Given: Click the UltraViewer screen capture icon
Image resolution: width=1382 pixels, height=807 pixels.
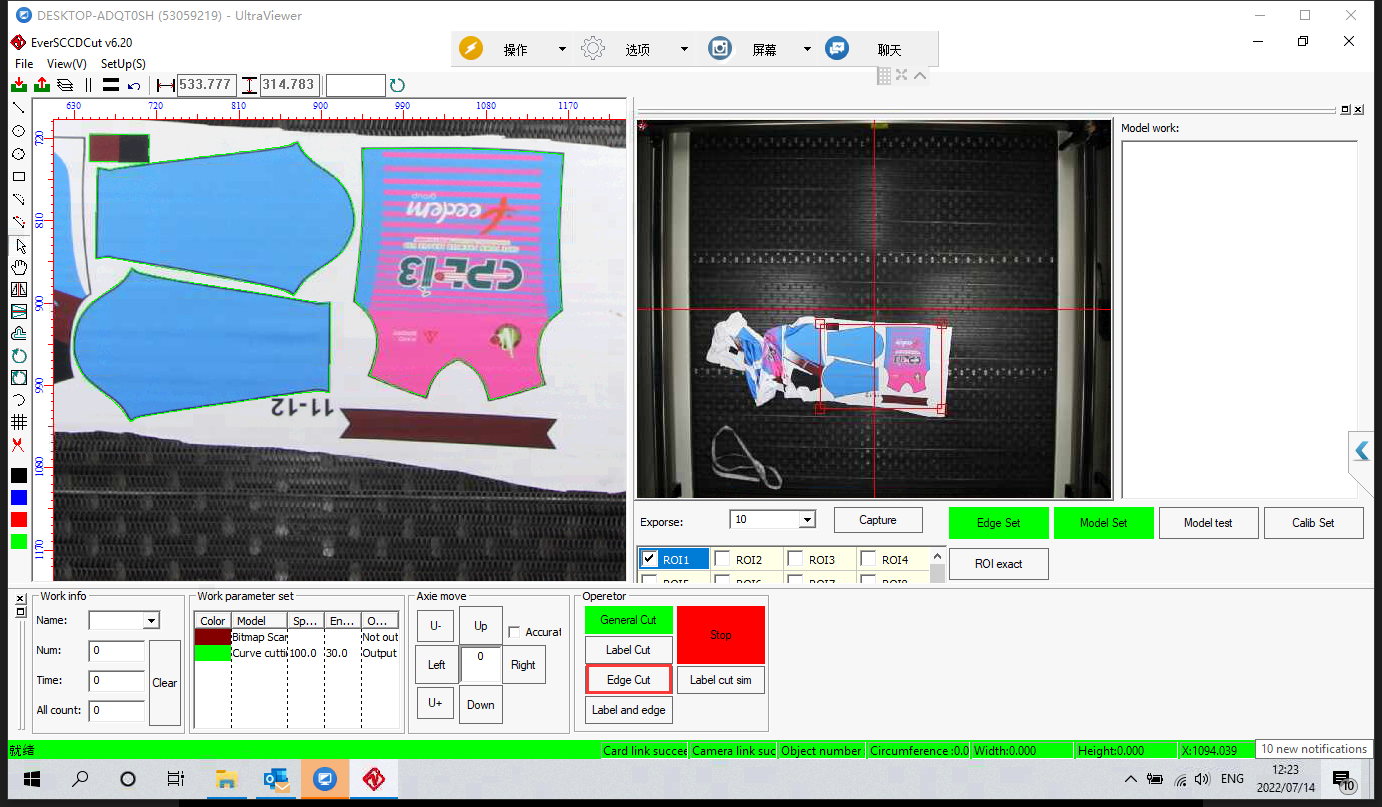Looking at the screenshot, I should click(x=720, y=49).
